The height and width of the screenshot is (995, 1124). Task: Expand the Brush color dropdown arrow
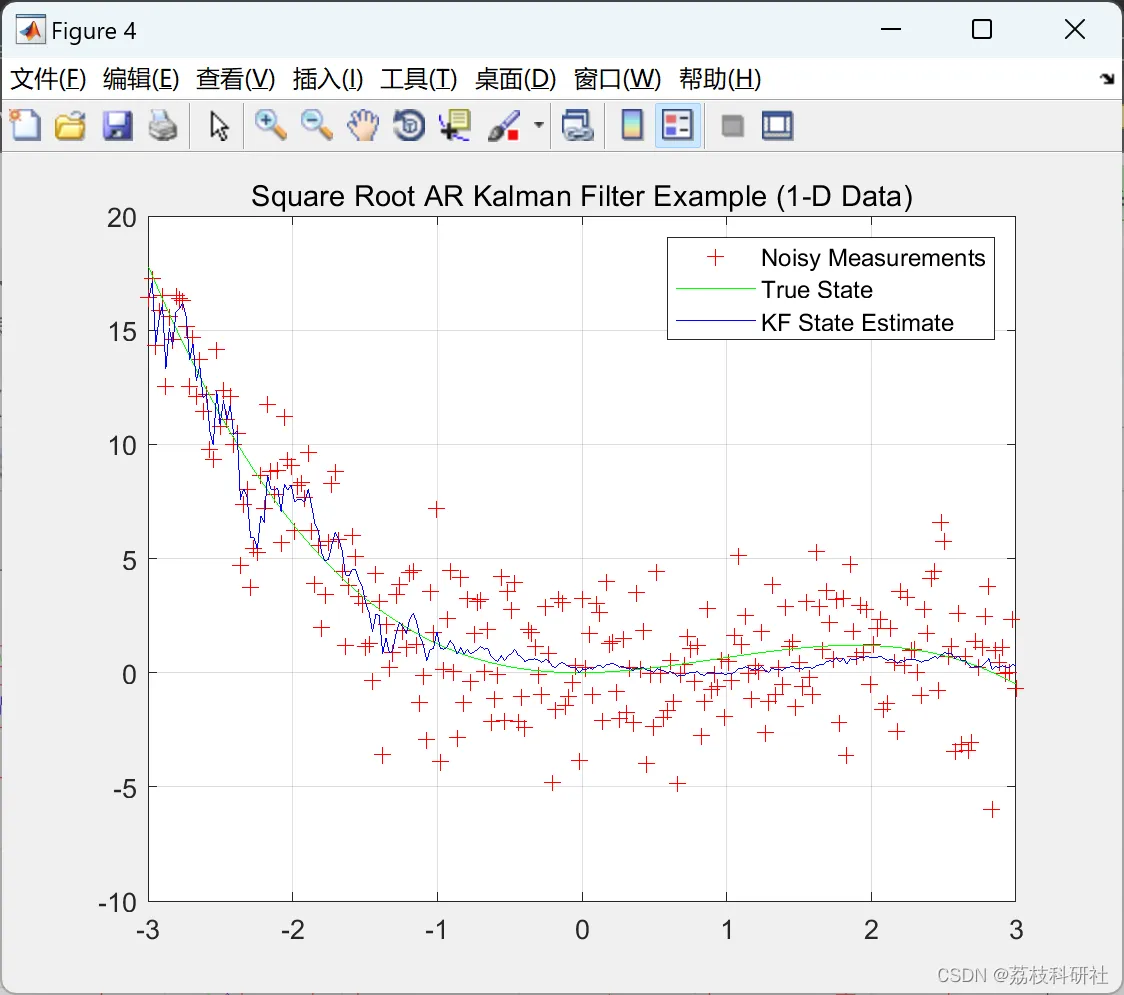pyautogui.click(x=538, y=125)
